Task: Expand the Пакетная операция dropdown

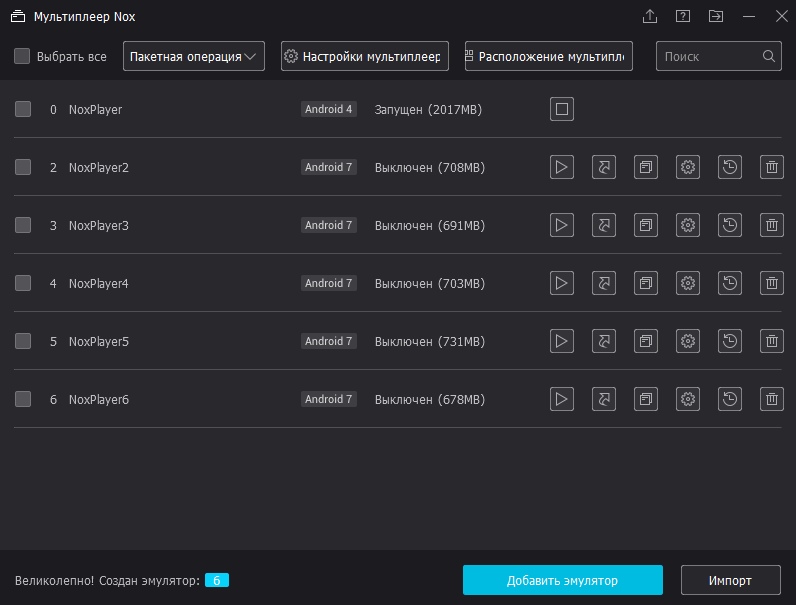Action: click(x=194, y=56)
